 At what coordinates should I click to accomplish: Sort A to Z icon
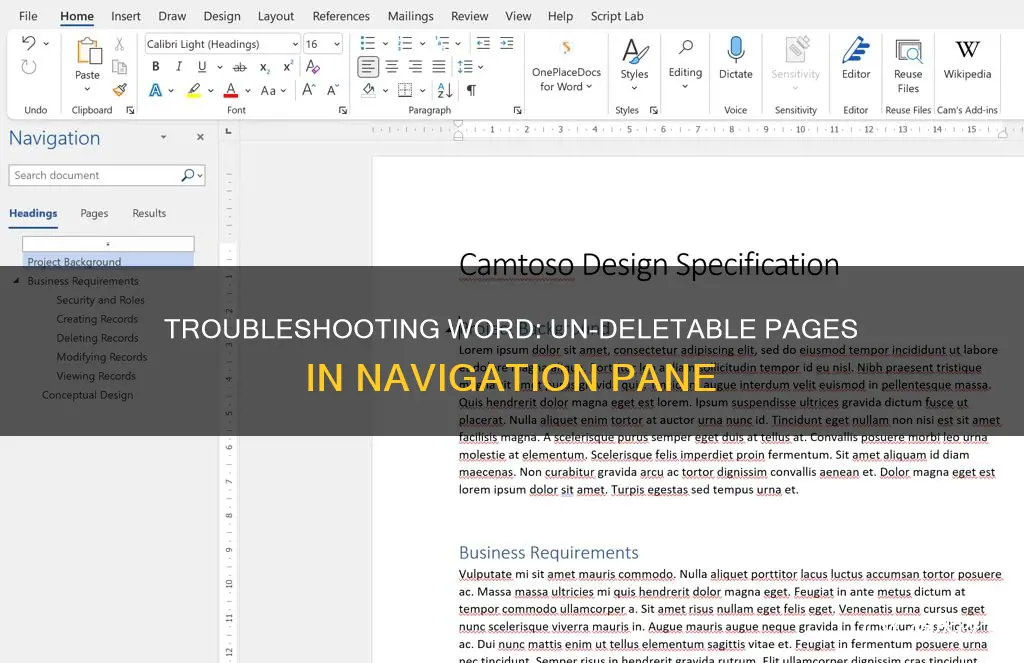coord(445,90)
